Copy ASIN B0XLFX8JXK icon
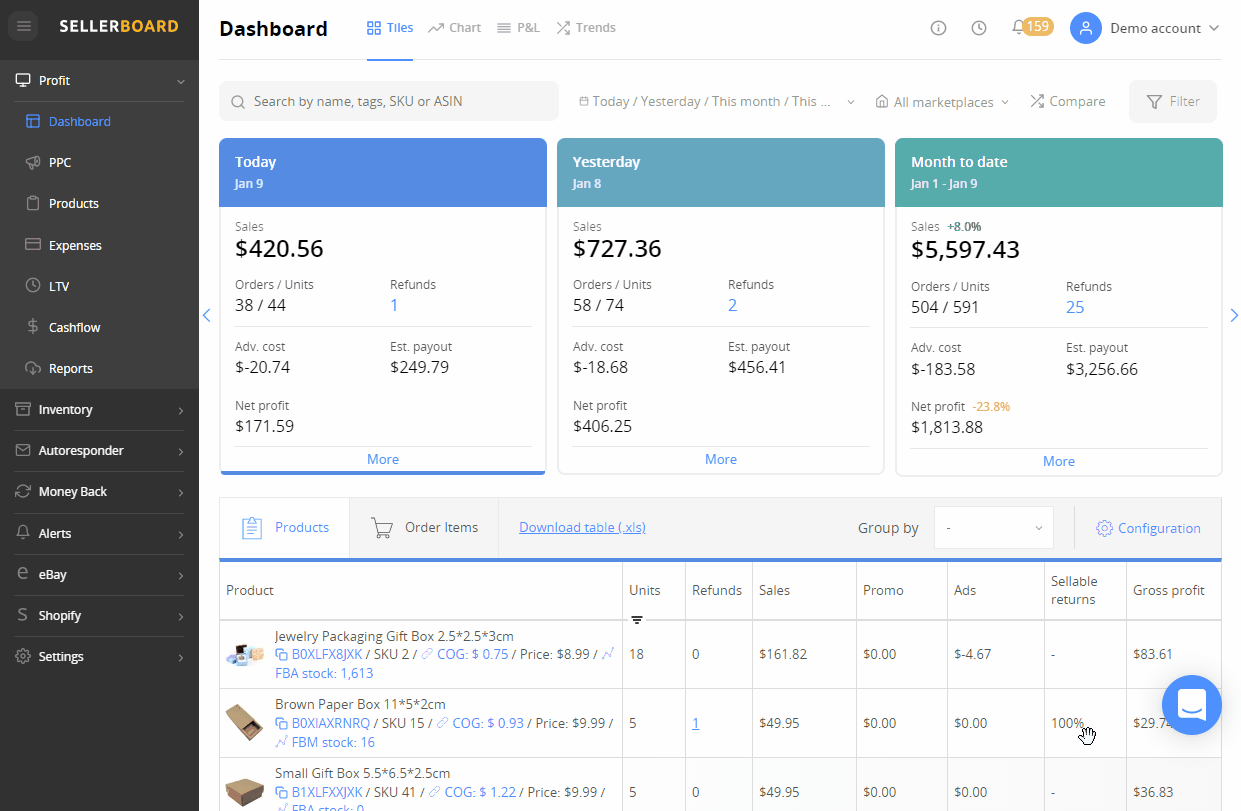 [x=282, y=655]
